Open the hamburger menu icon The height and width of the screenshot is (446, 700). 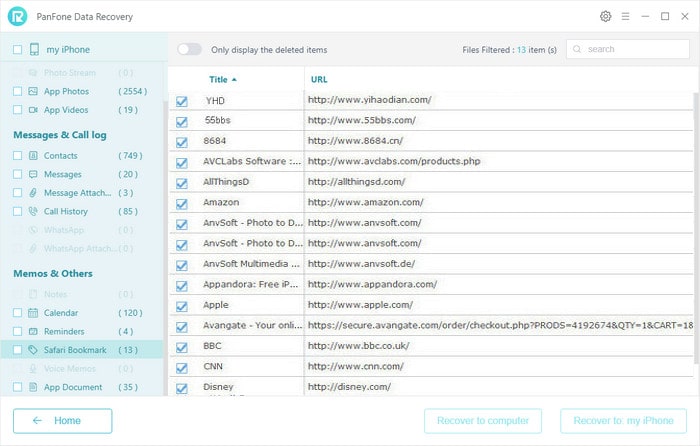625,17
